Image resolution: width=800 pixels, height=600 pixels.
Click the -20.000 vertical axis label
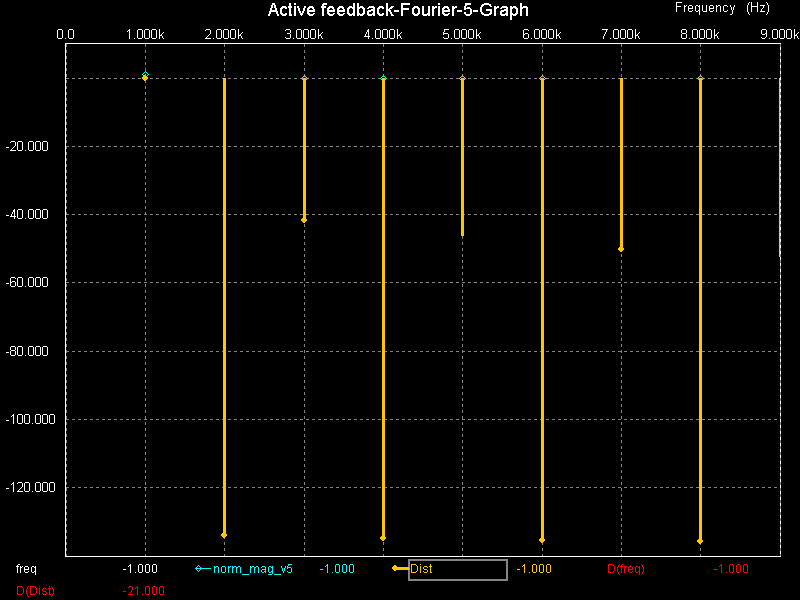[27, 146]
